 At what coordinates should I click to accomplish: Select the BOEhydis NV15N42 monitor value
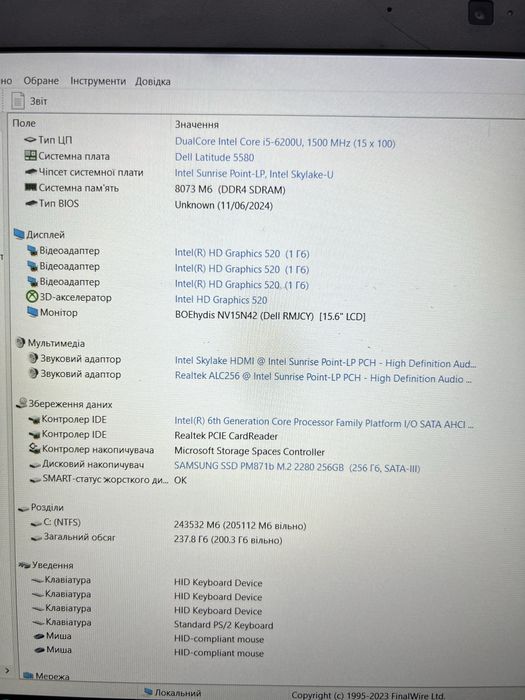(270, 316)
